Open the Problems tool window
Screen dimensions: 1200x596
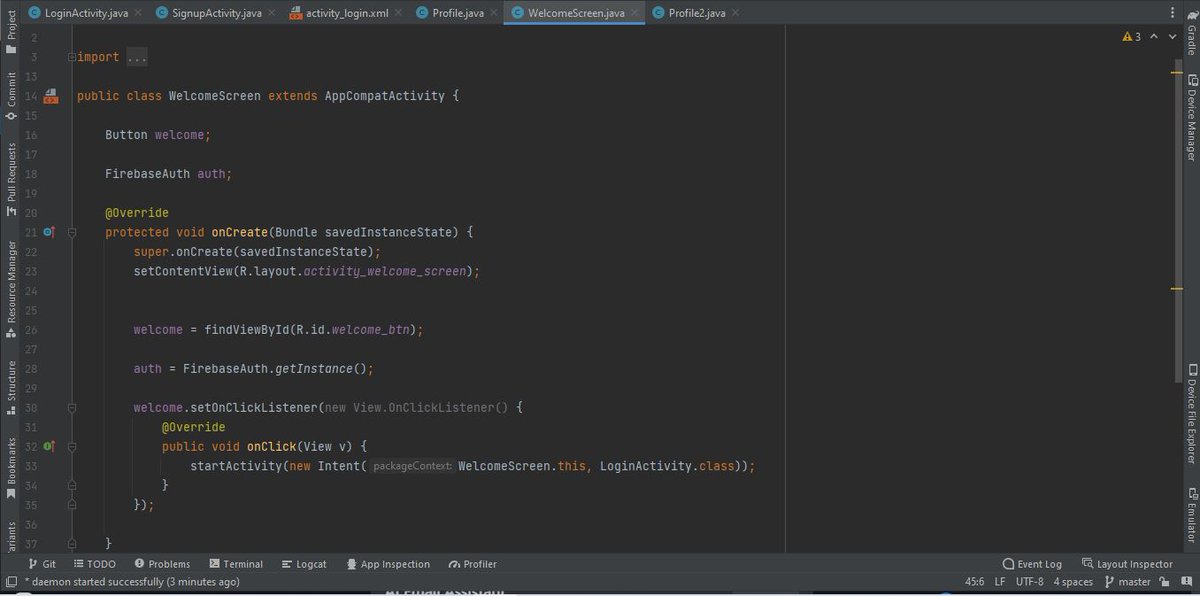pyautogui.click(x=162, y=564)
